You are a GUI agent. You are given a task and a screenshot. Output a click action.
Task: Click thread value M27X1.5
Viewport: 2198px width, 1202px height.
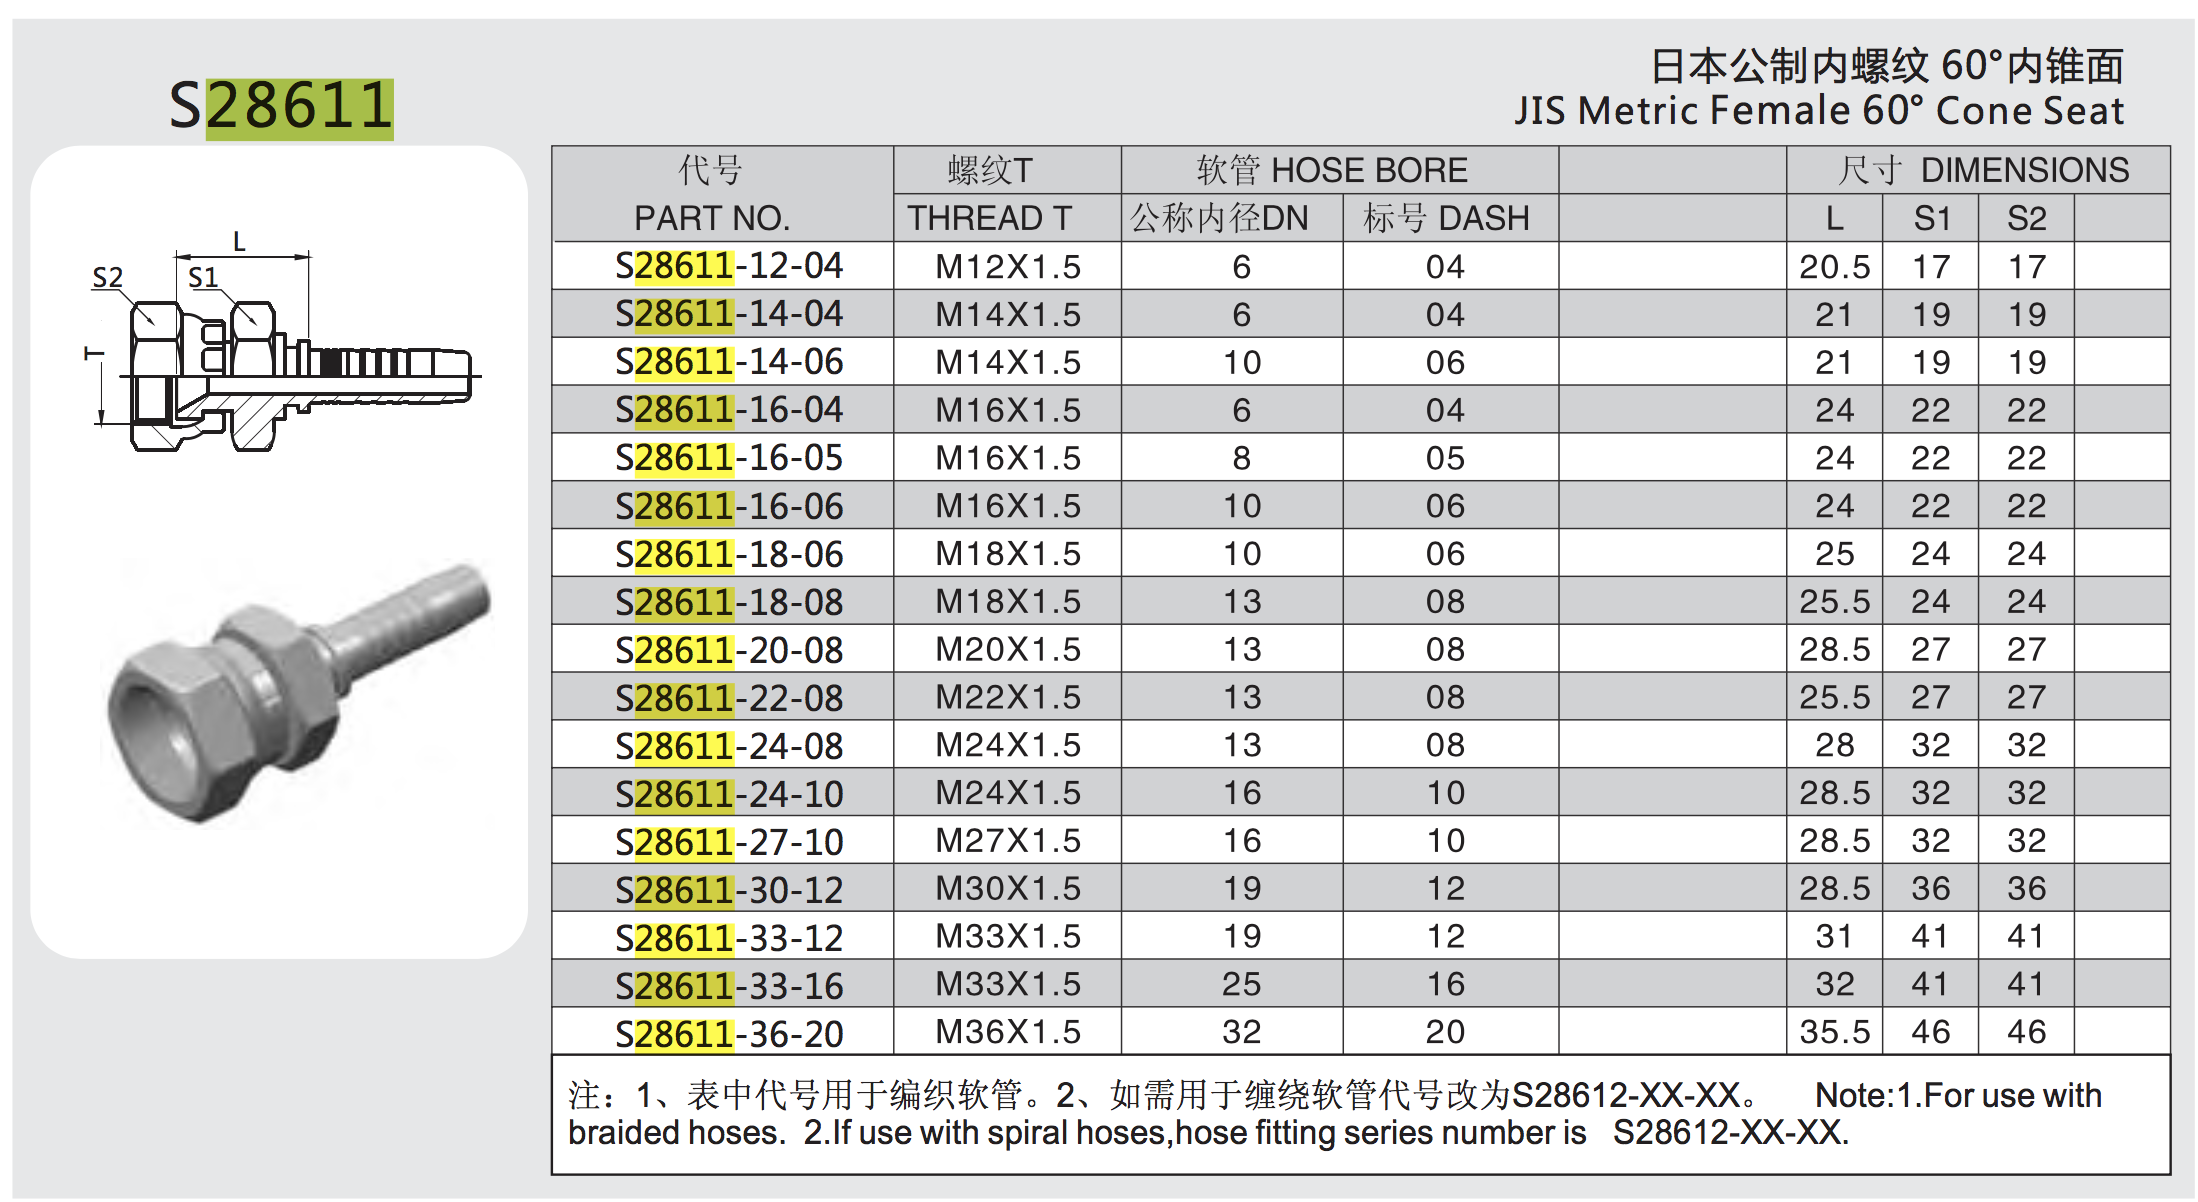[x=1008, y=841]
